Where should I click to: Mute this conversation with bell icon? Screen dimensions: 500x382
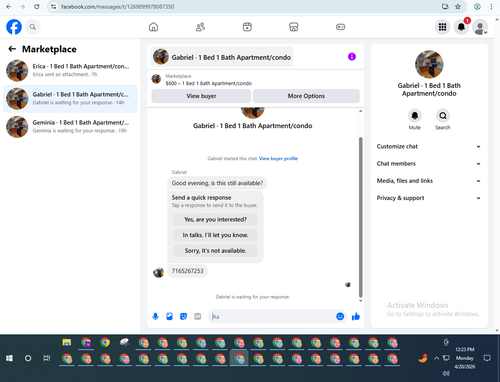(415, 116)
